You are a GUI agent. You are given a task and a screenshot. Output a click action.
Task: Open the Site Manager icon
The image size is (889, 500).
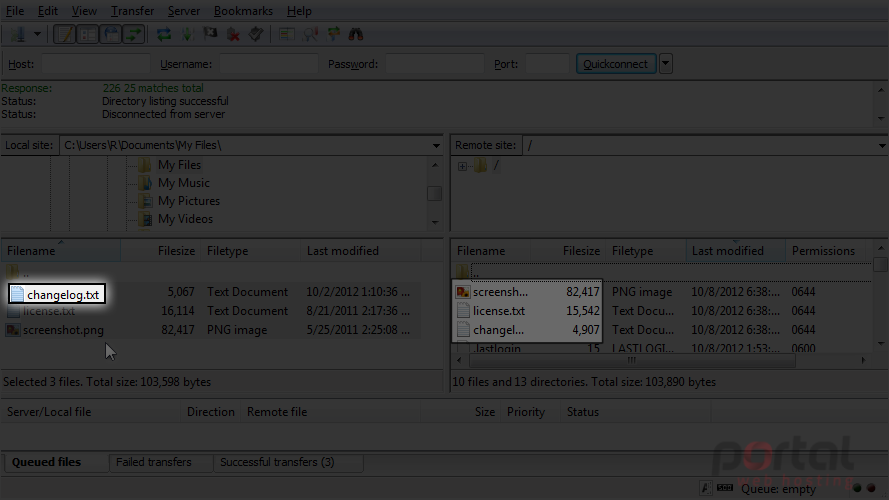(18, 35)
